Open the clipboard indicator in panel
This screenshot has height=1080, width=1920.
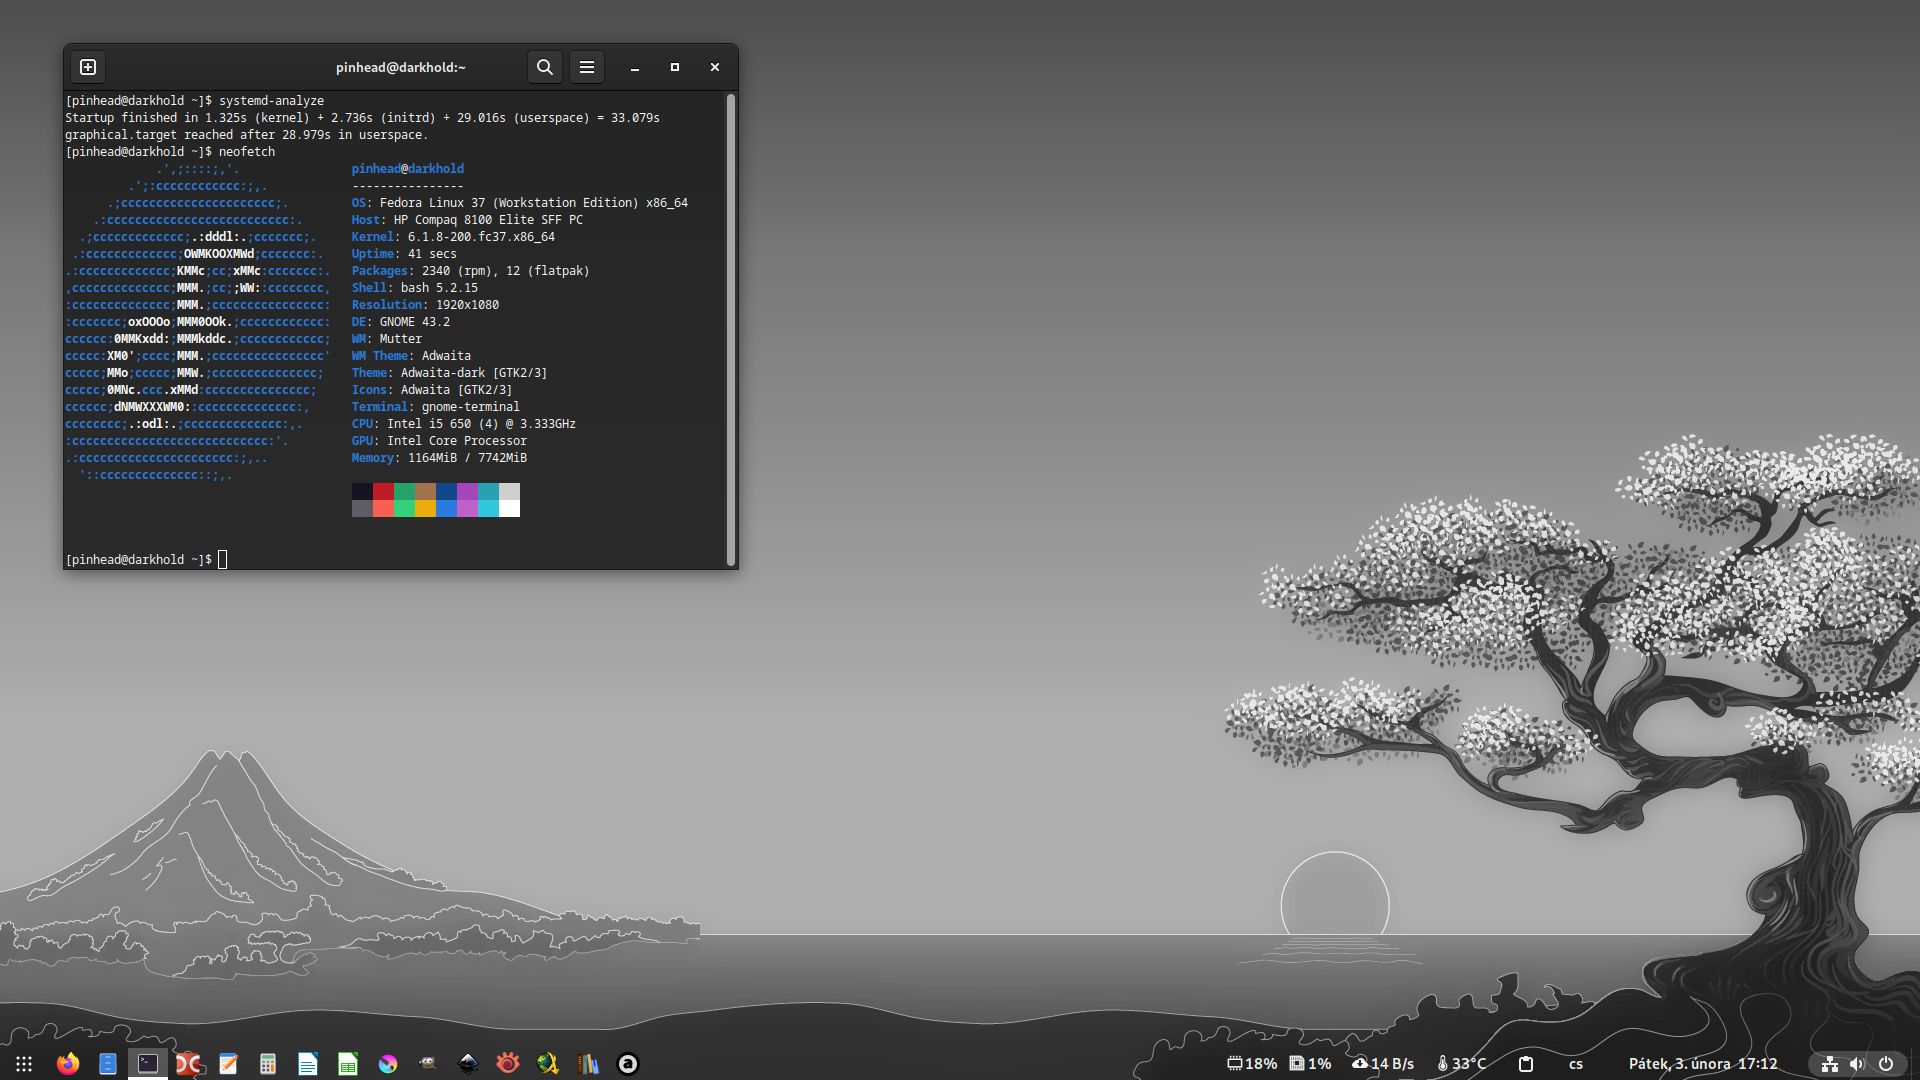point(1526,1064)
